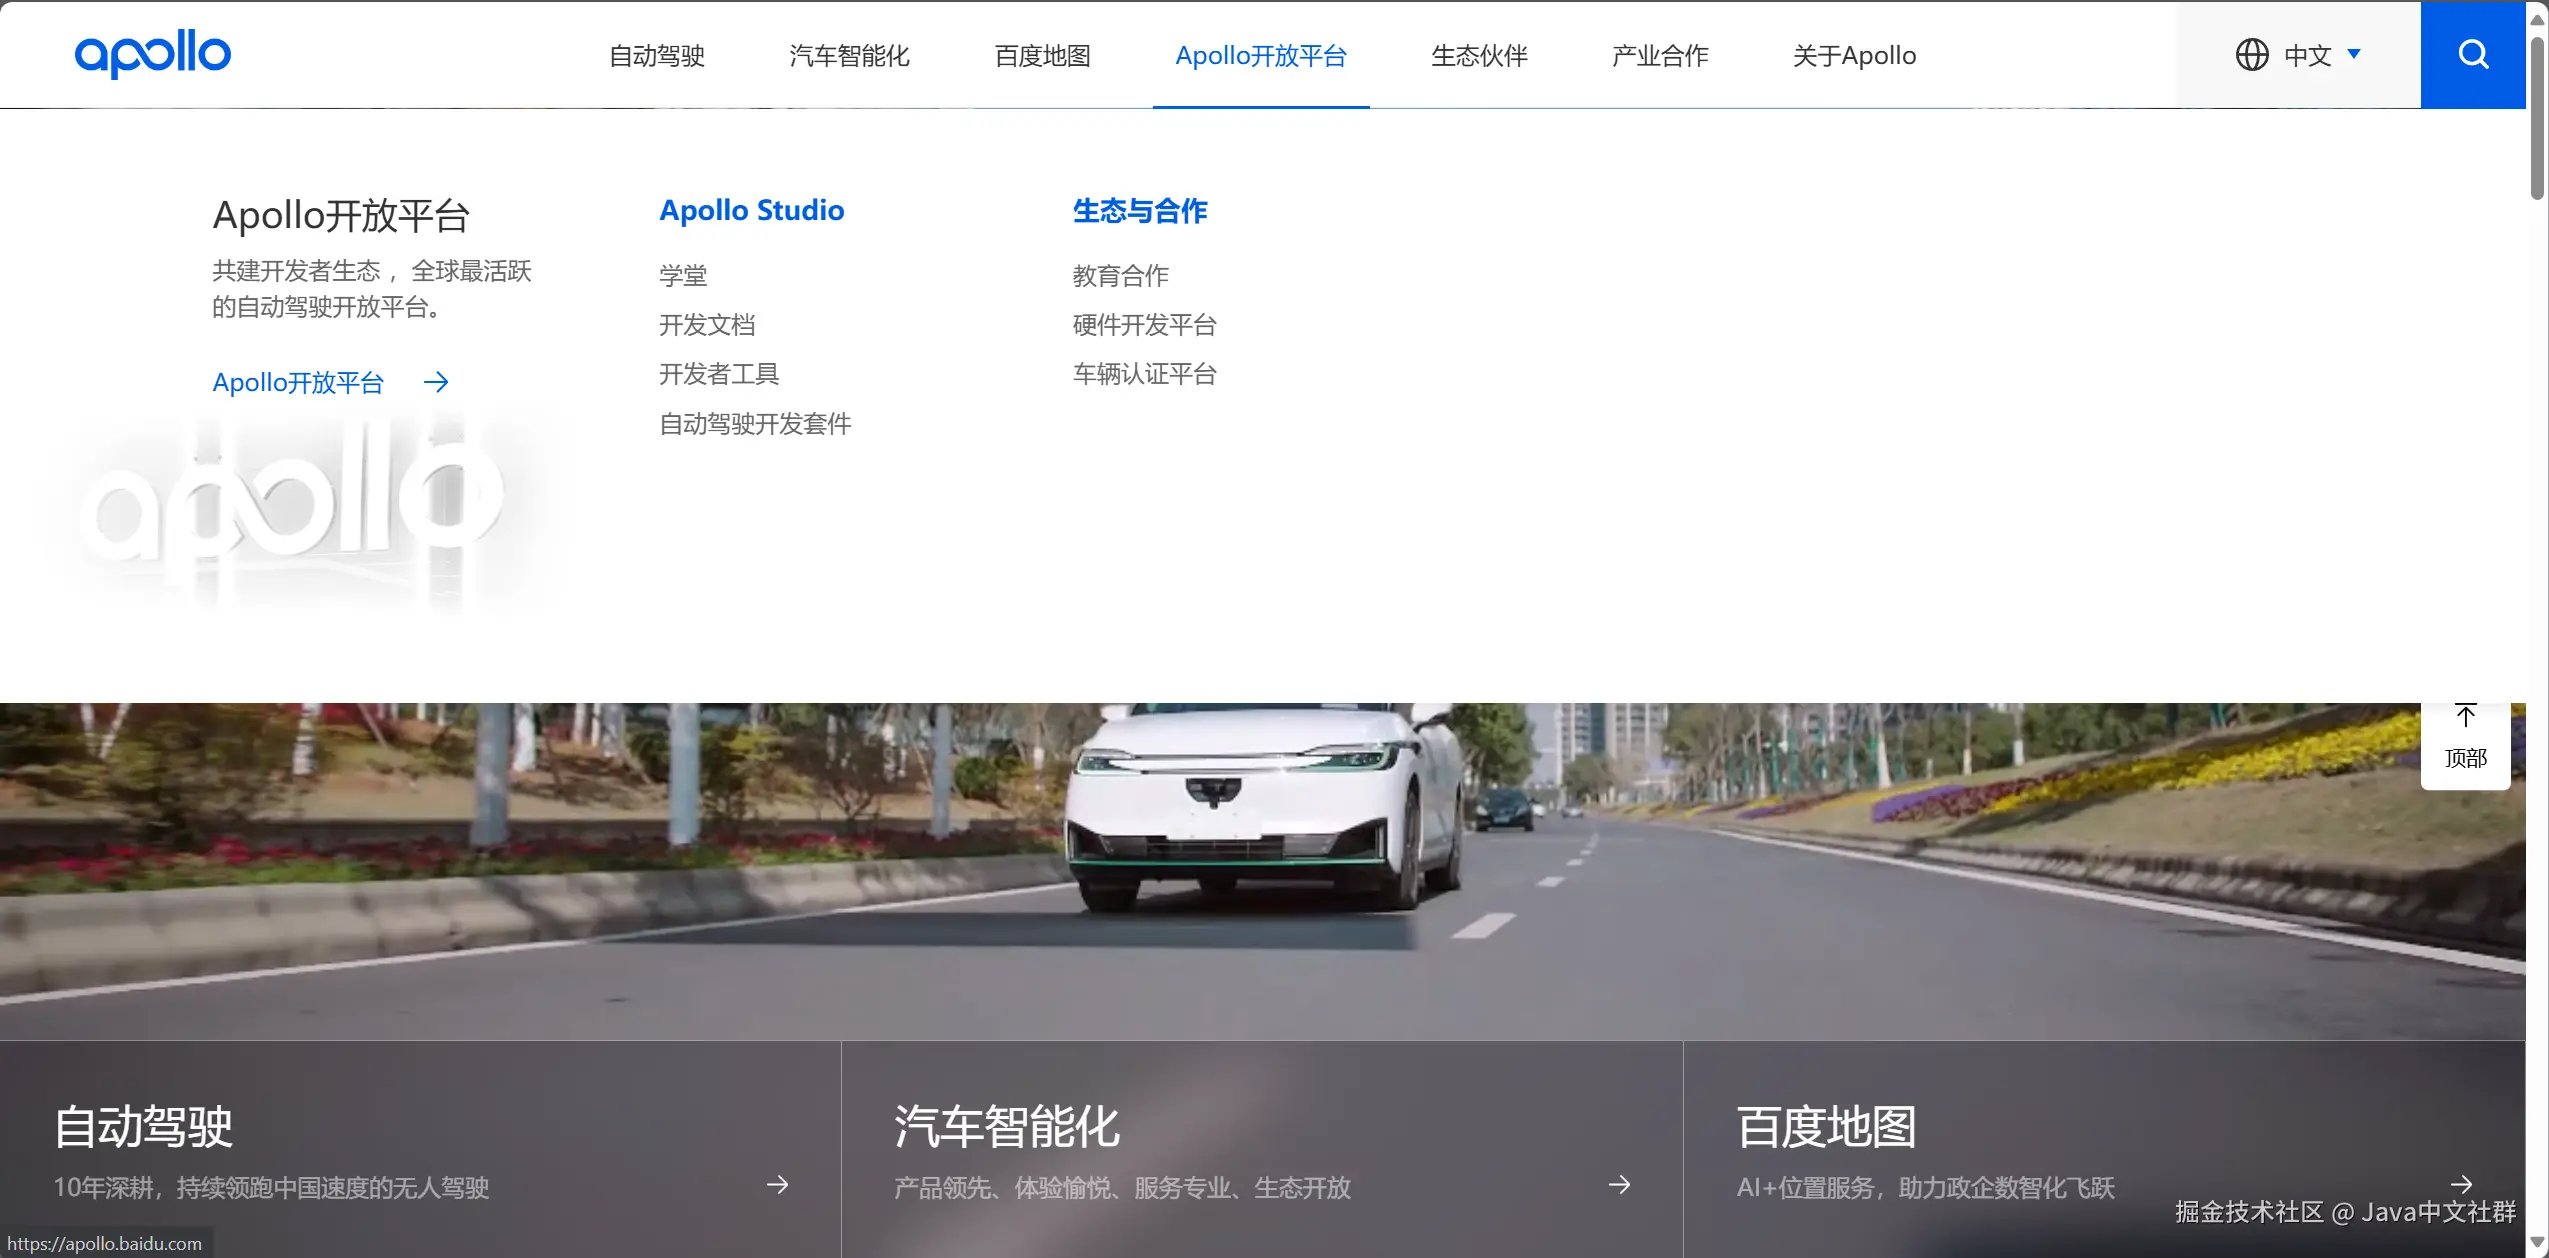Open the 自动驾驶 navigation menu

657,56
